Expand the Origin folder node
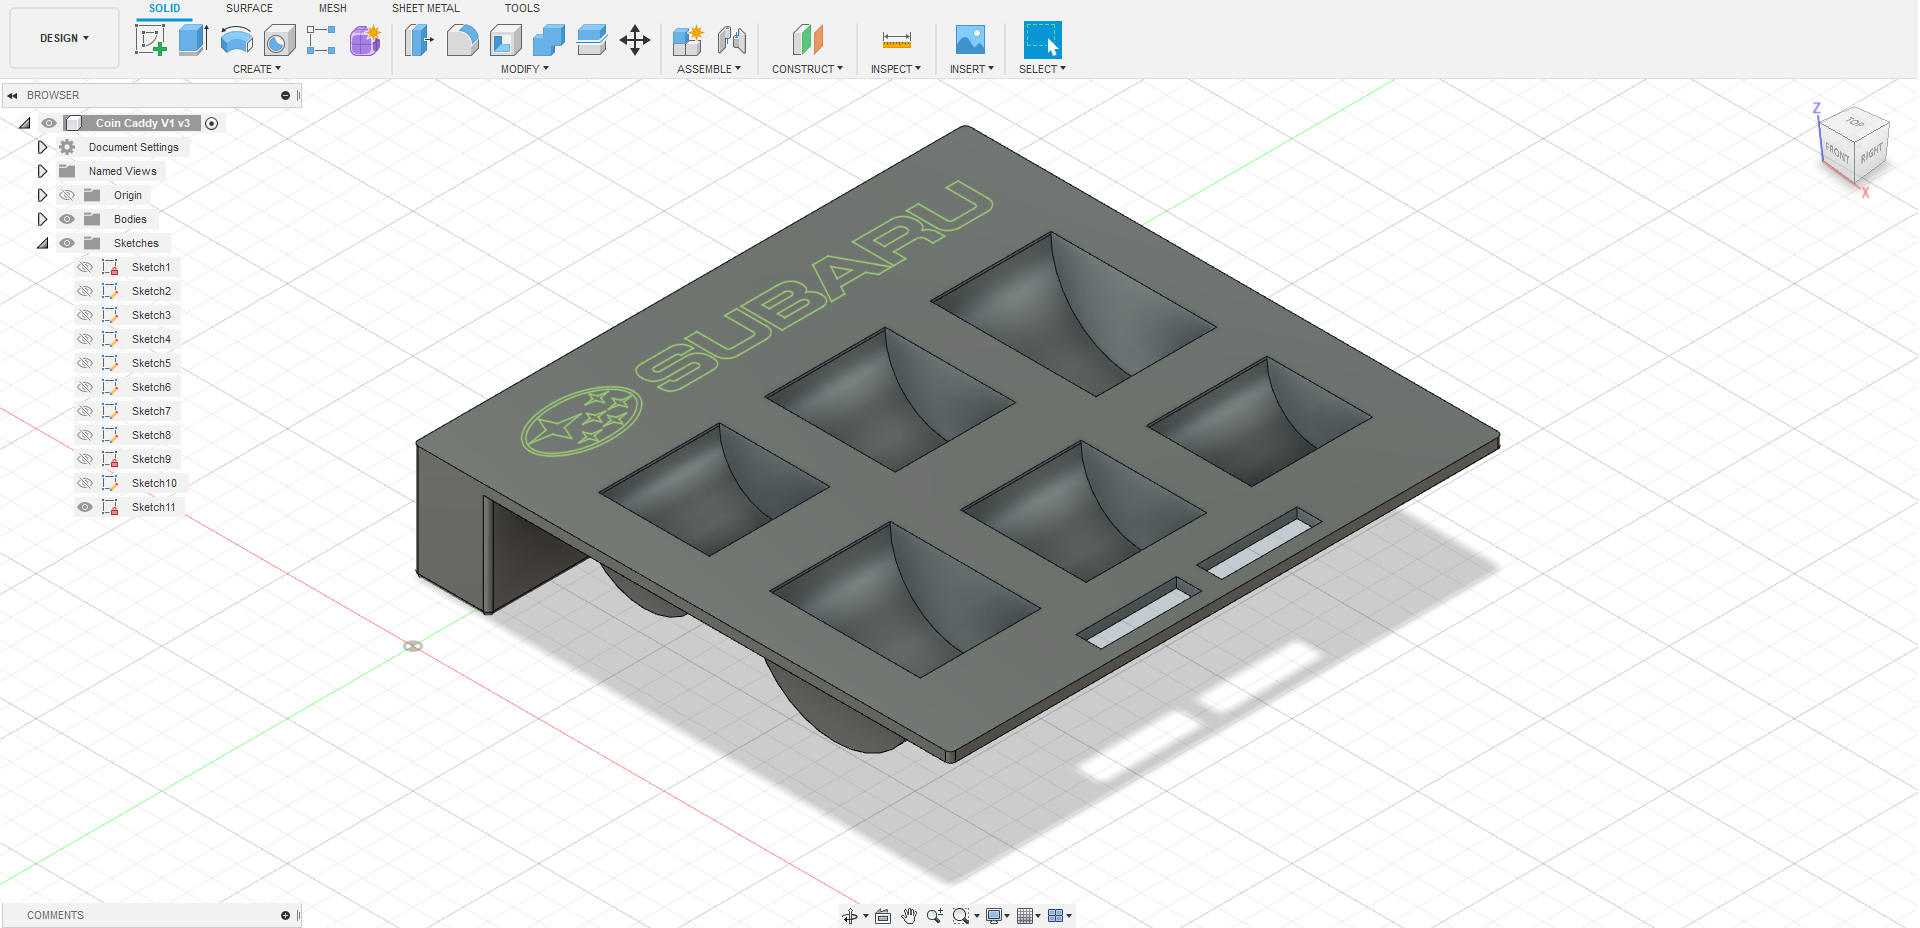 tap(42, 195)
